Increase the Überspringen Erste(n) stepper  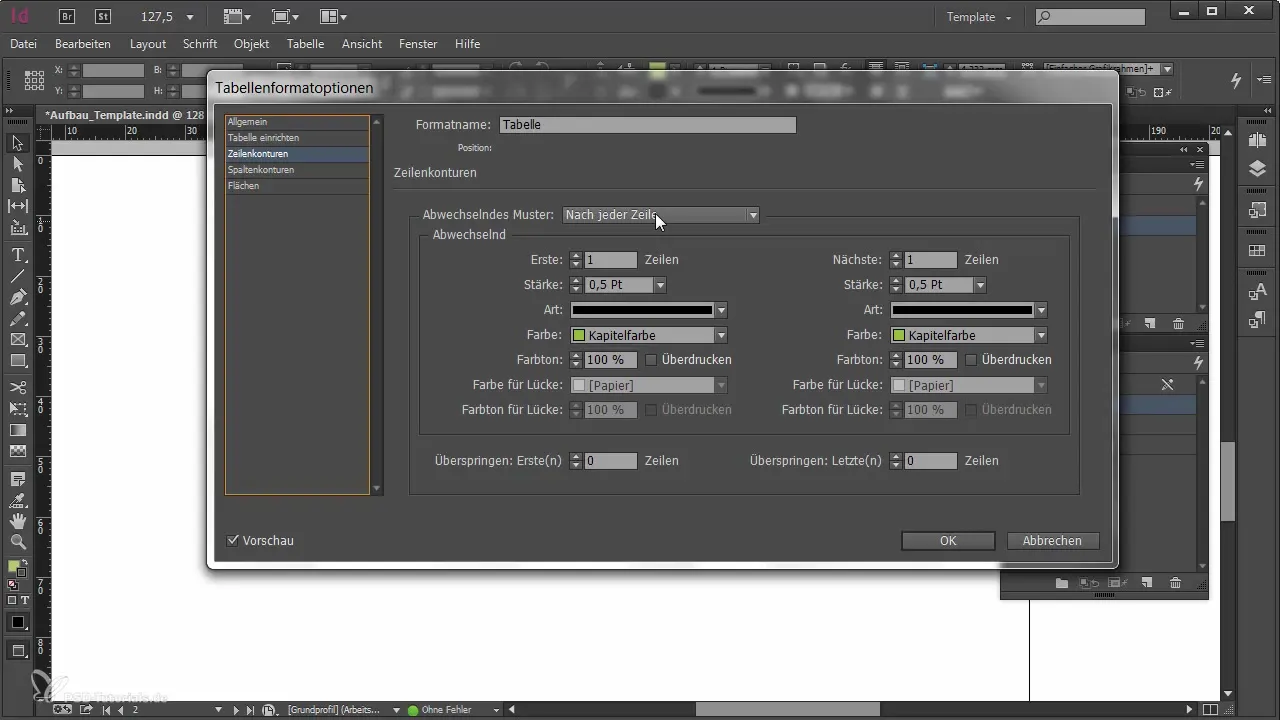click(576, 457)
